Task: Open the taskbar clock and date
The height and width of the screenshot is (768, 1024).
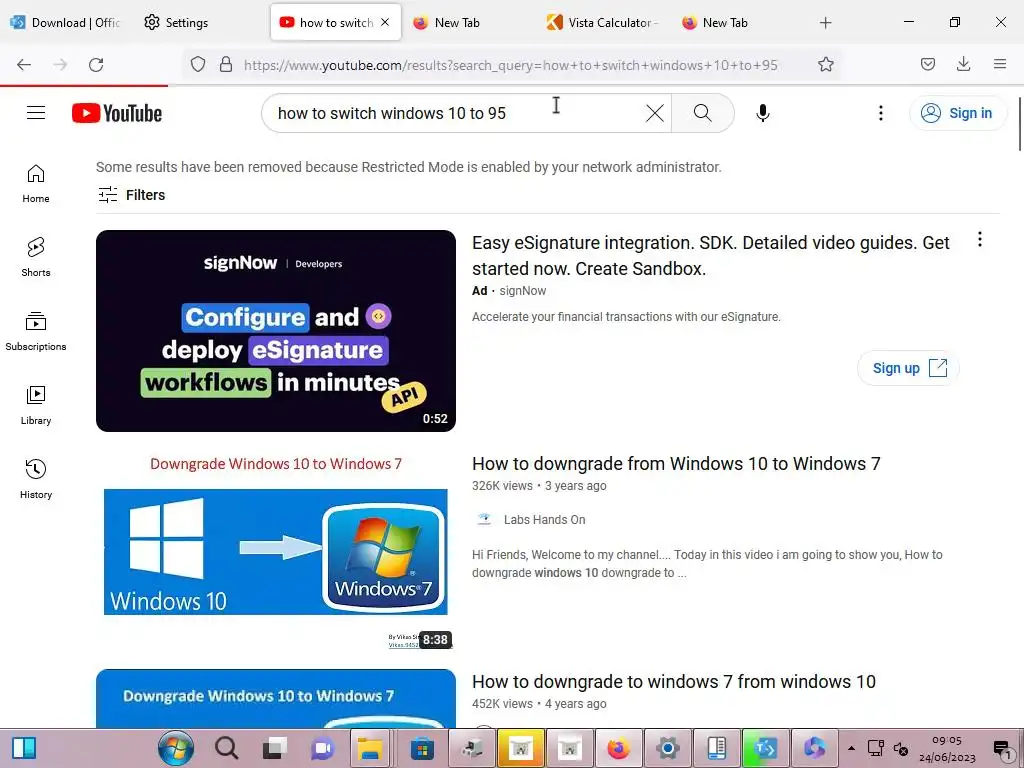Action: pyautogui.click(x=947, y=748)
